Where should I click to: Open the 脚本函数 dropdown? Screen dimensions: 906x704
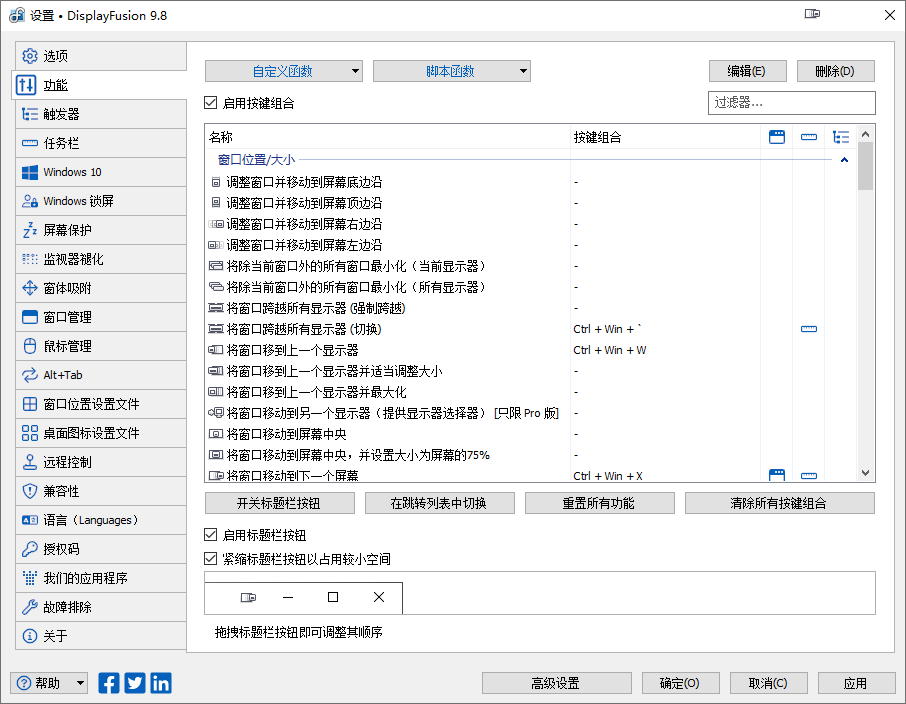(452, 71)
